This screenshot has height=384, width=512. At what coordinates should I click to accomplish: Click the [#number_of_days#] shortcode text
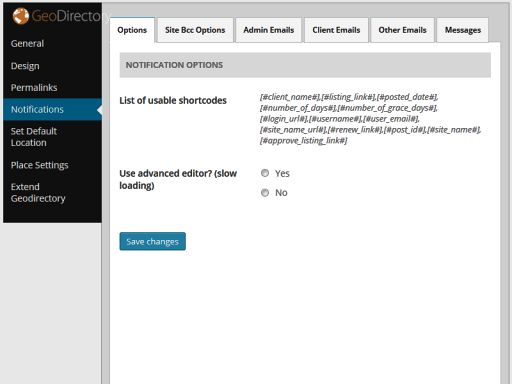click(298, 108)
